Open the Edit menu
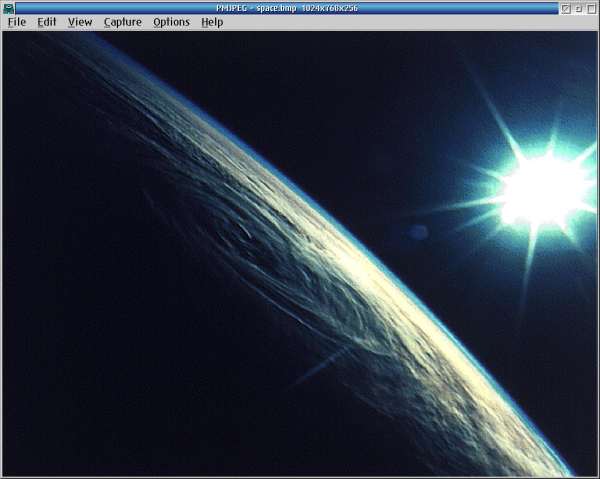Screen dimensions: 600x479 (47, 22)
